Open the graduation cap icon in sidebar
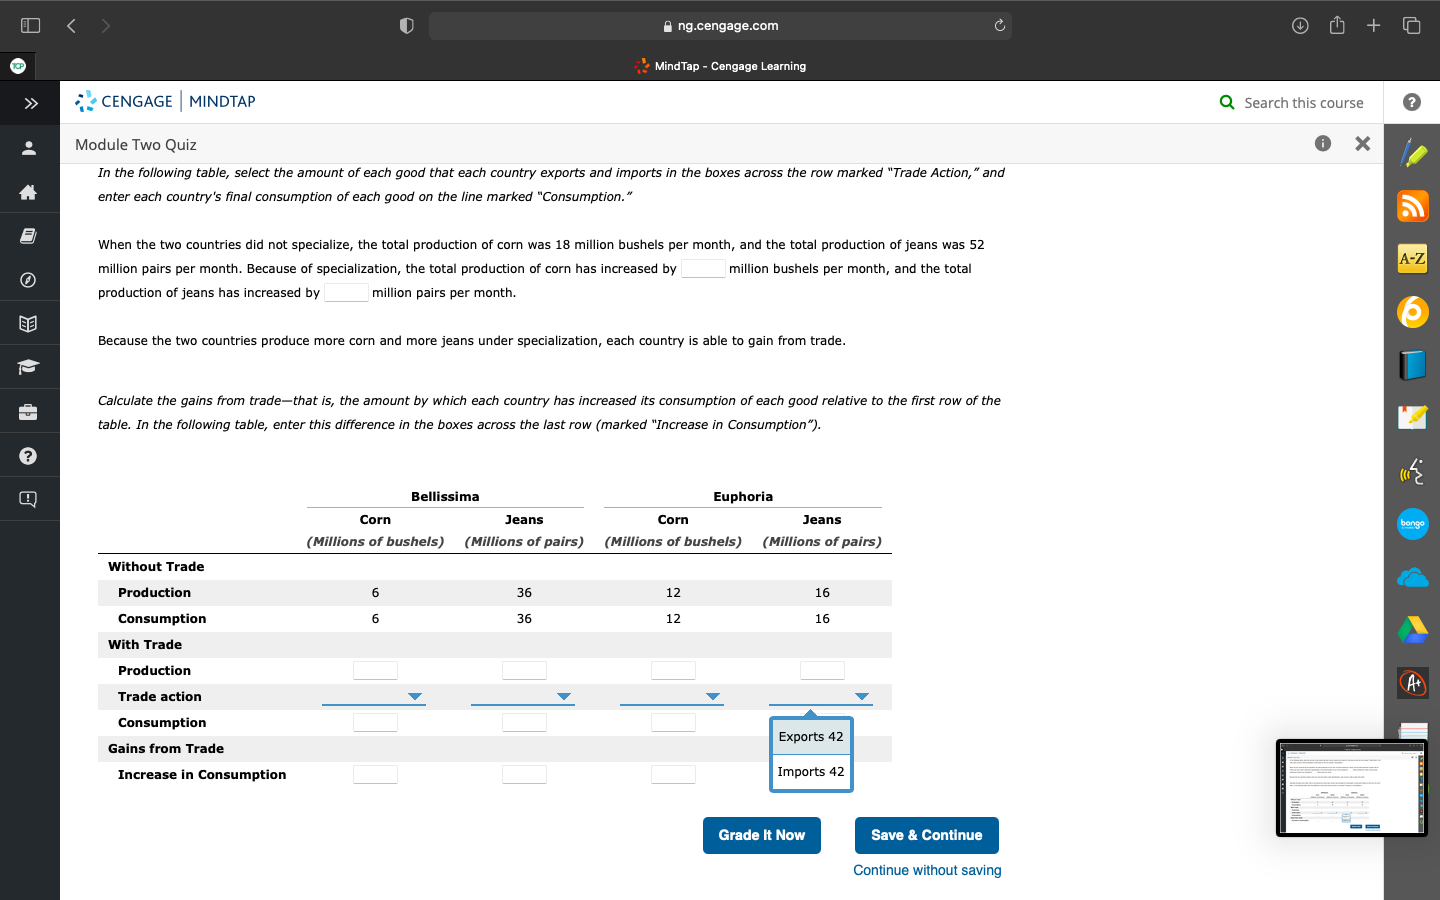Screen dimensions: 1440x900 pyautogui.click(x=28, y=367)
